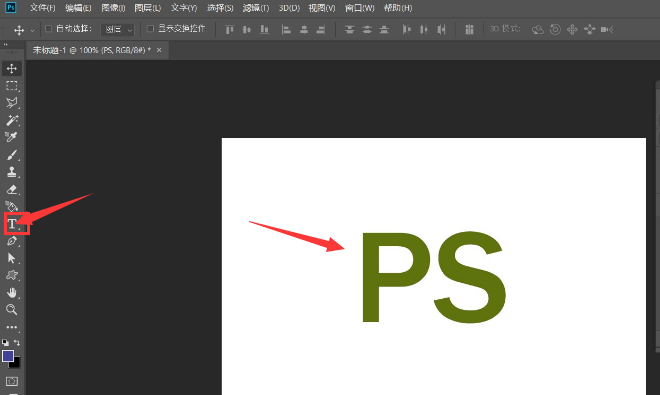Select the Brush tool
The image size is (660, 395).
point(12,155)
